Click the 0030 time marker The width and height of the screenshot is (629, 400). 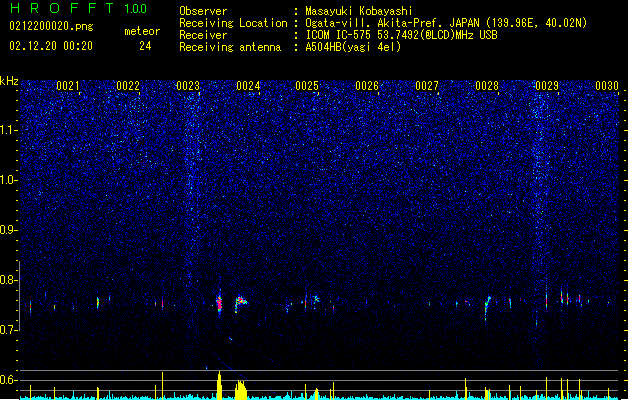[x=607, y=86]
